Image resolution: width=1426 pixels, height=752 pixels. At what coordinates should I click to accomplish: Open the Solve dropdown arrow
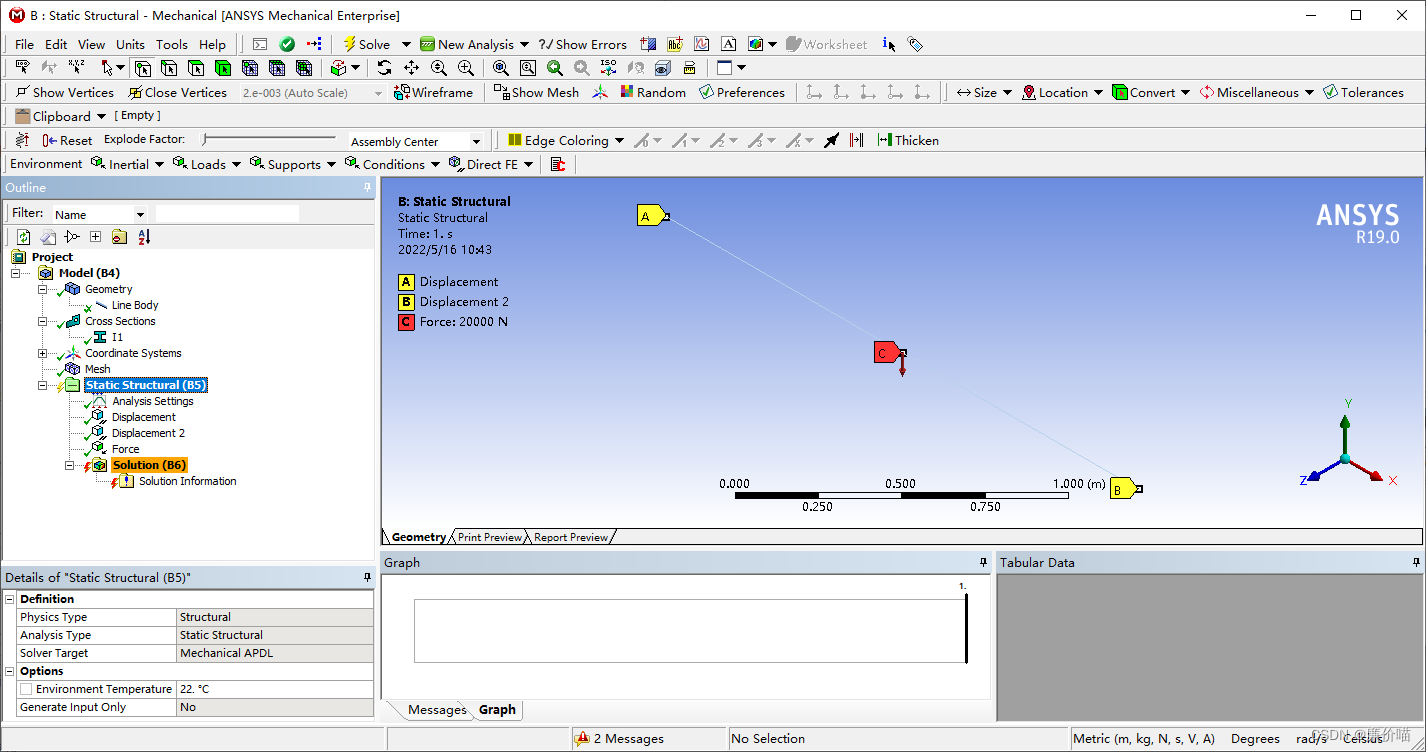(406, 44)
